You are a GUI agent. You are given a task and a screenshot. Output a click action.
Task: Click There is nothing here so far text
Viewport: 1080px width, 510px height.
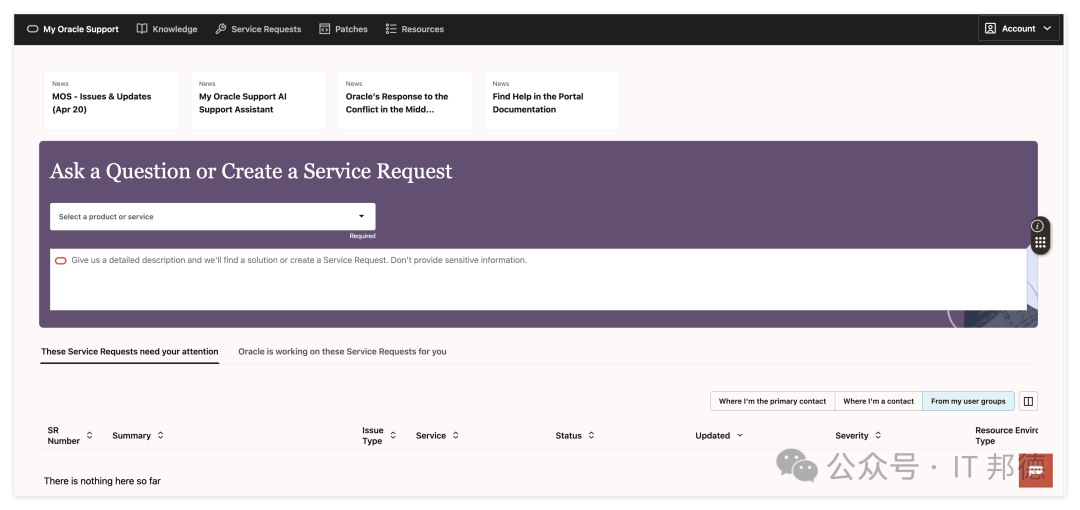102,481
